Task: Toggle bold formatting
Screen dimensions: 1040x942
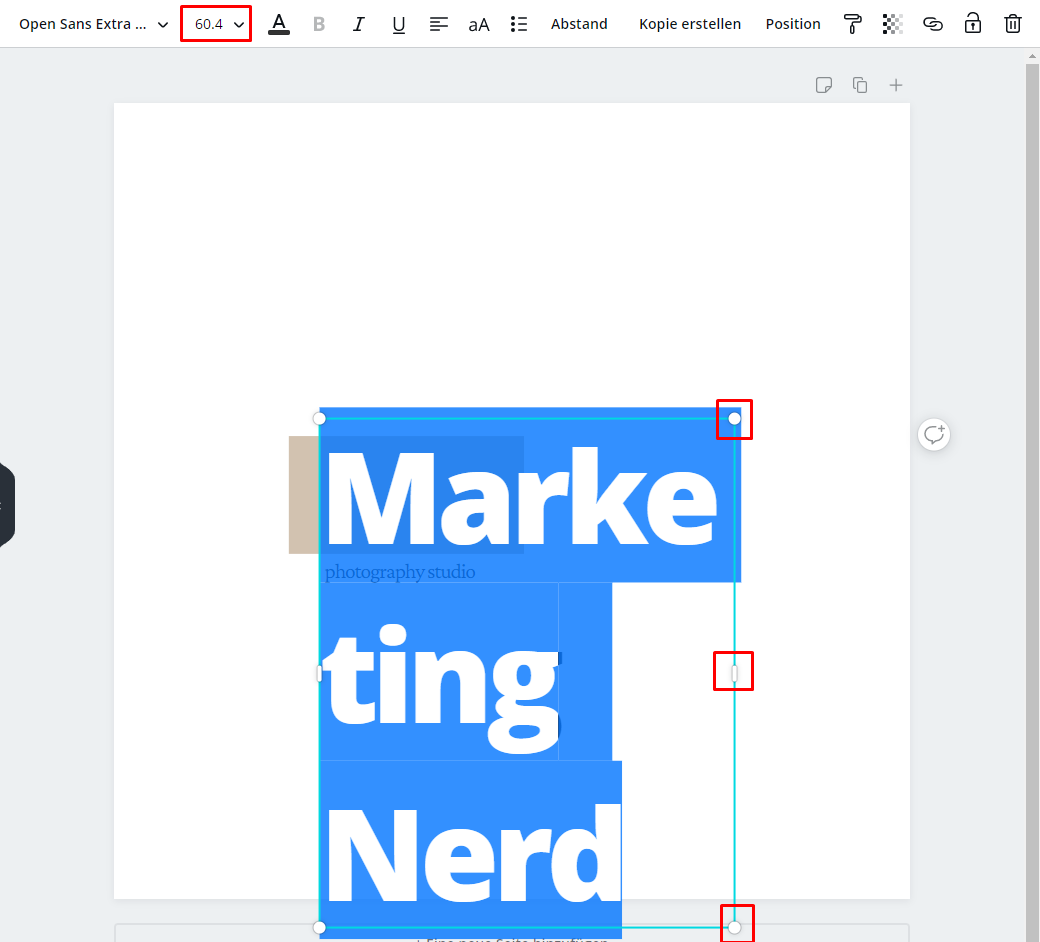Action: point(319,24)
